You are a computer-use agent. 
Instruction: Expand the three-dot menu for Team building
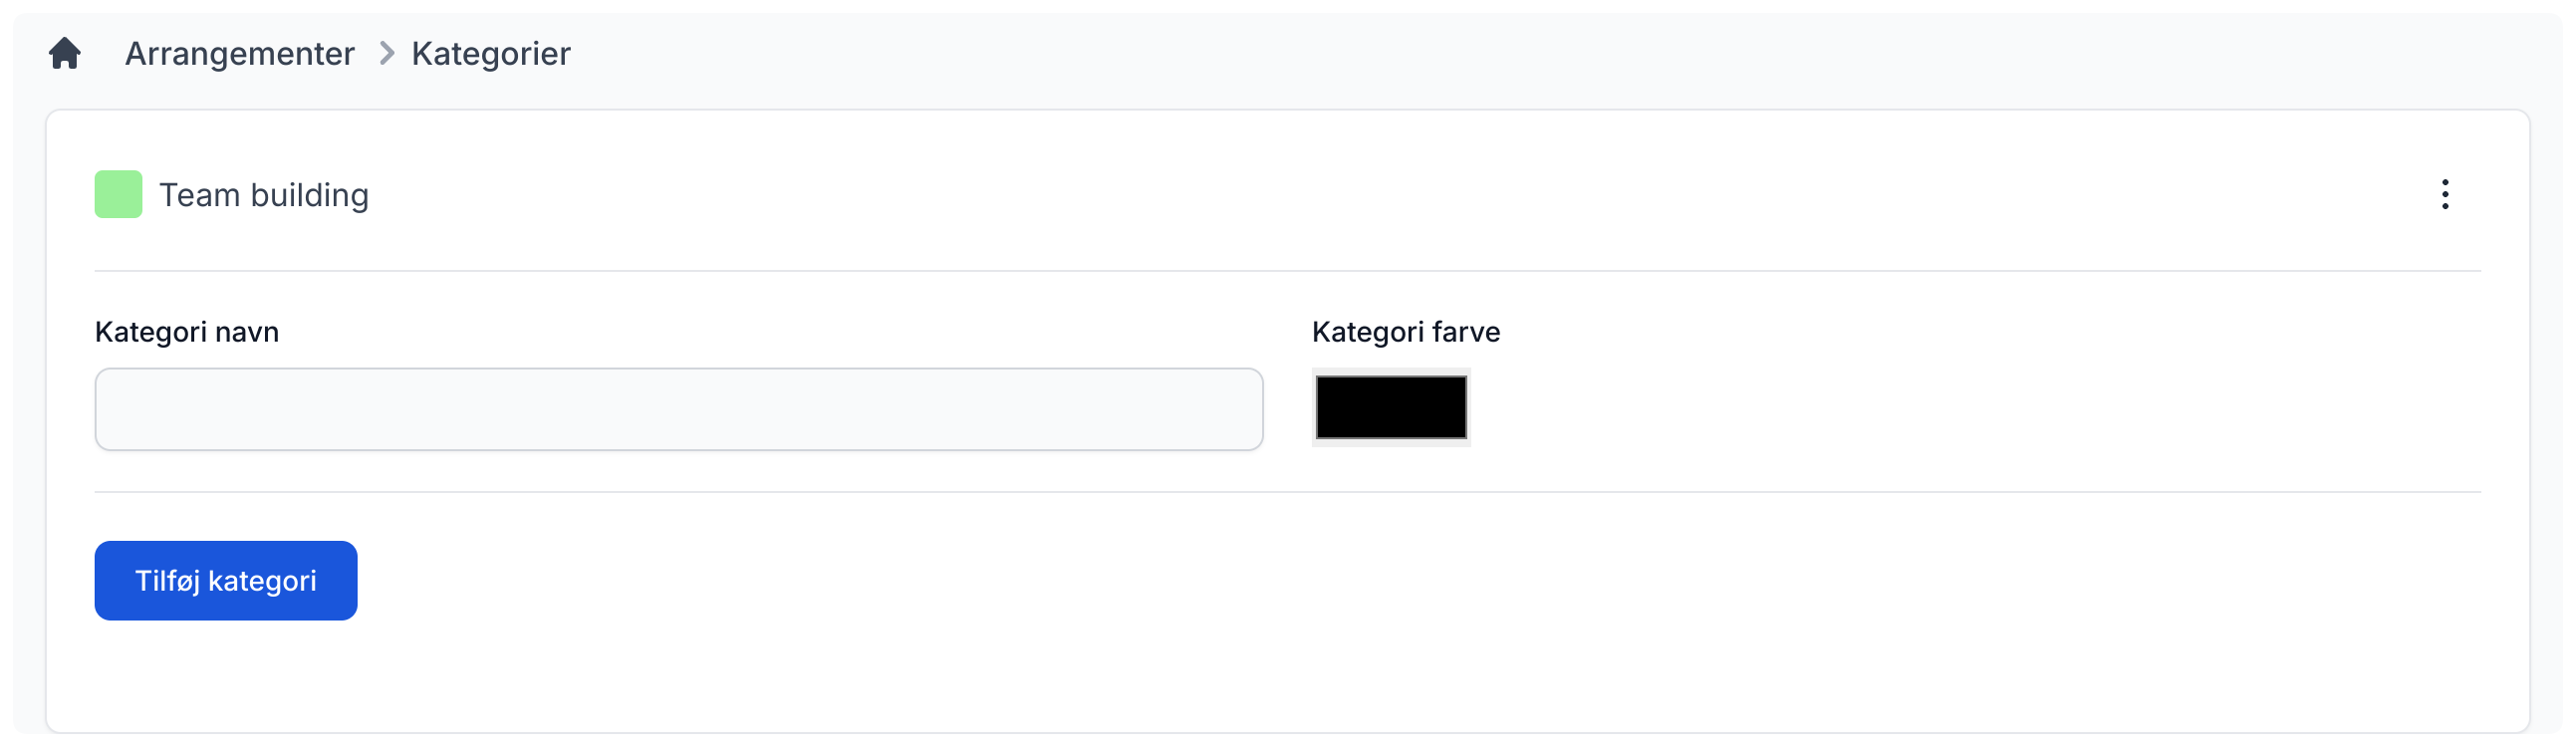click(2444, 194)
